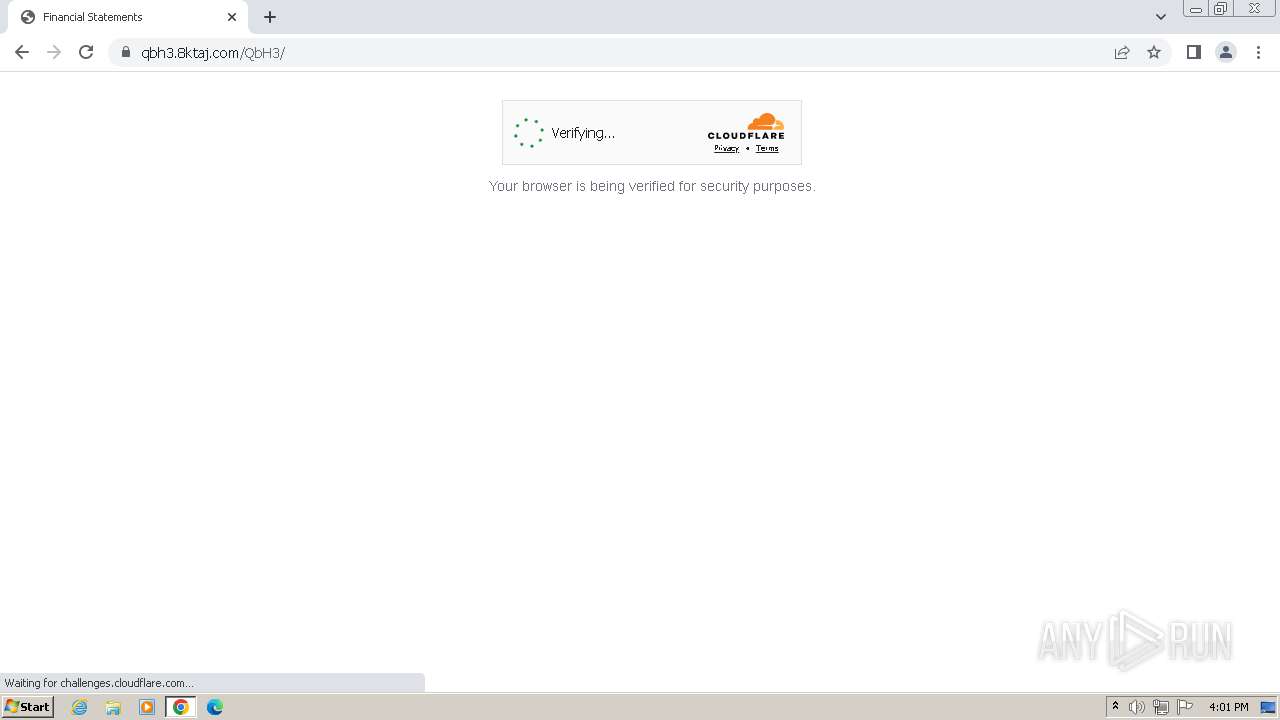Bookmark this page with the star icon
The image size is (1280, 720).
pos(1154,52)
